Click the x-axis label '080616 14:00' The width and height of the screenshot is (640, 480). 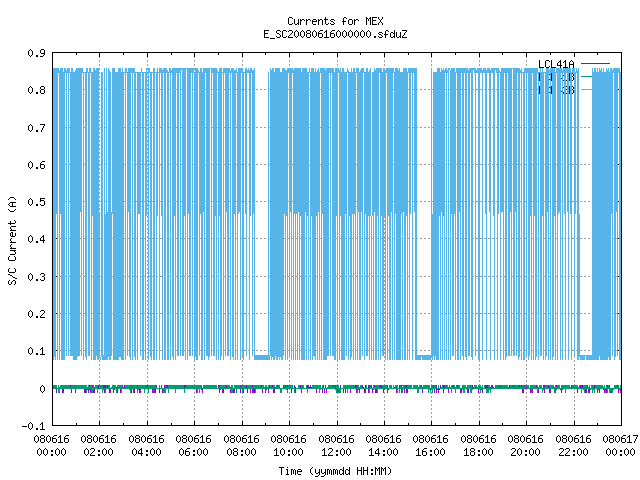pyautogui.click(x=384, y=446)
